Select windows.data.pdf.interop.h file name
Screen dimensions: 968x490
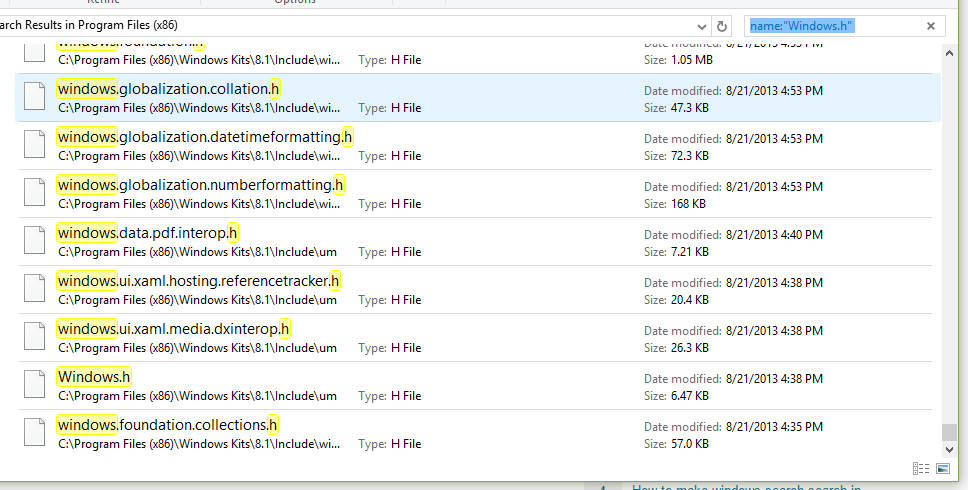tap(148, 233)
